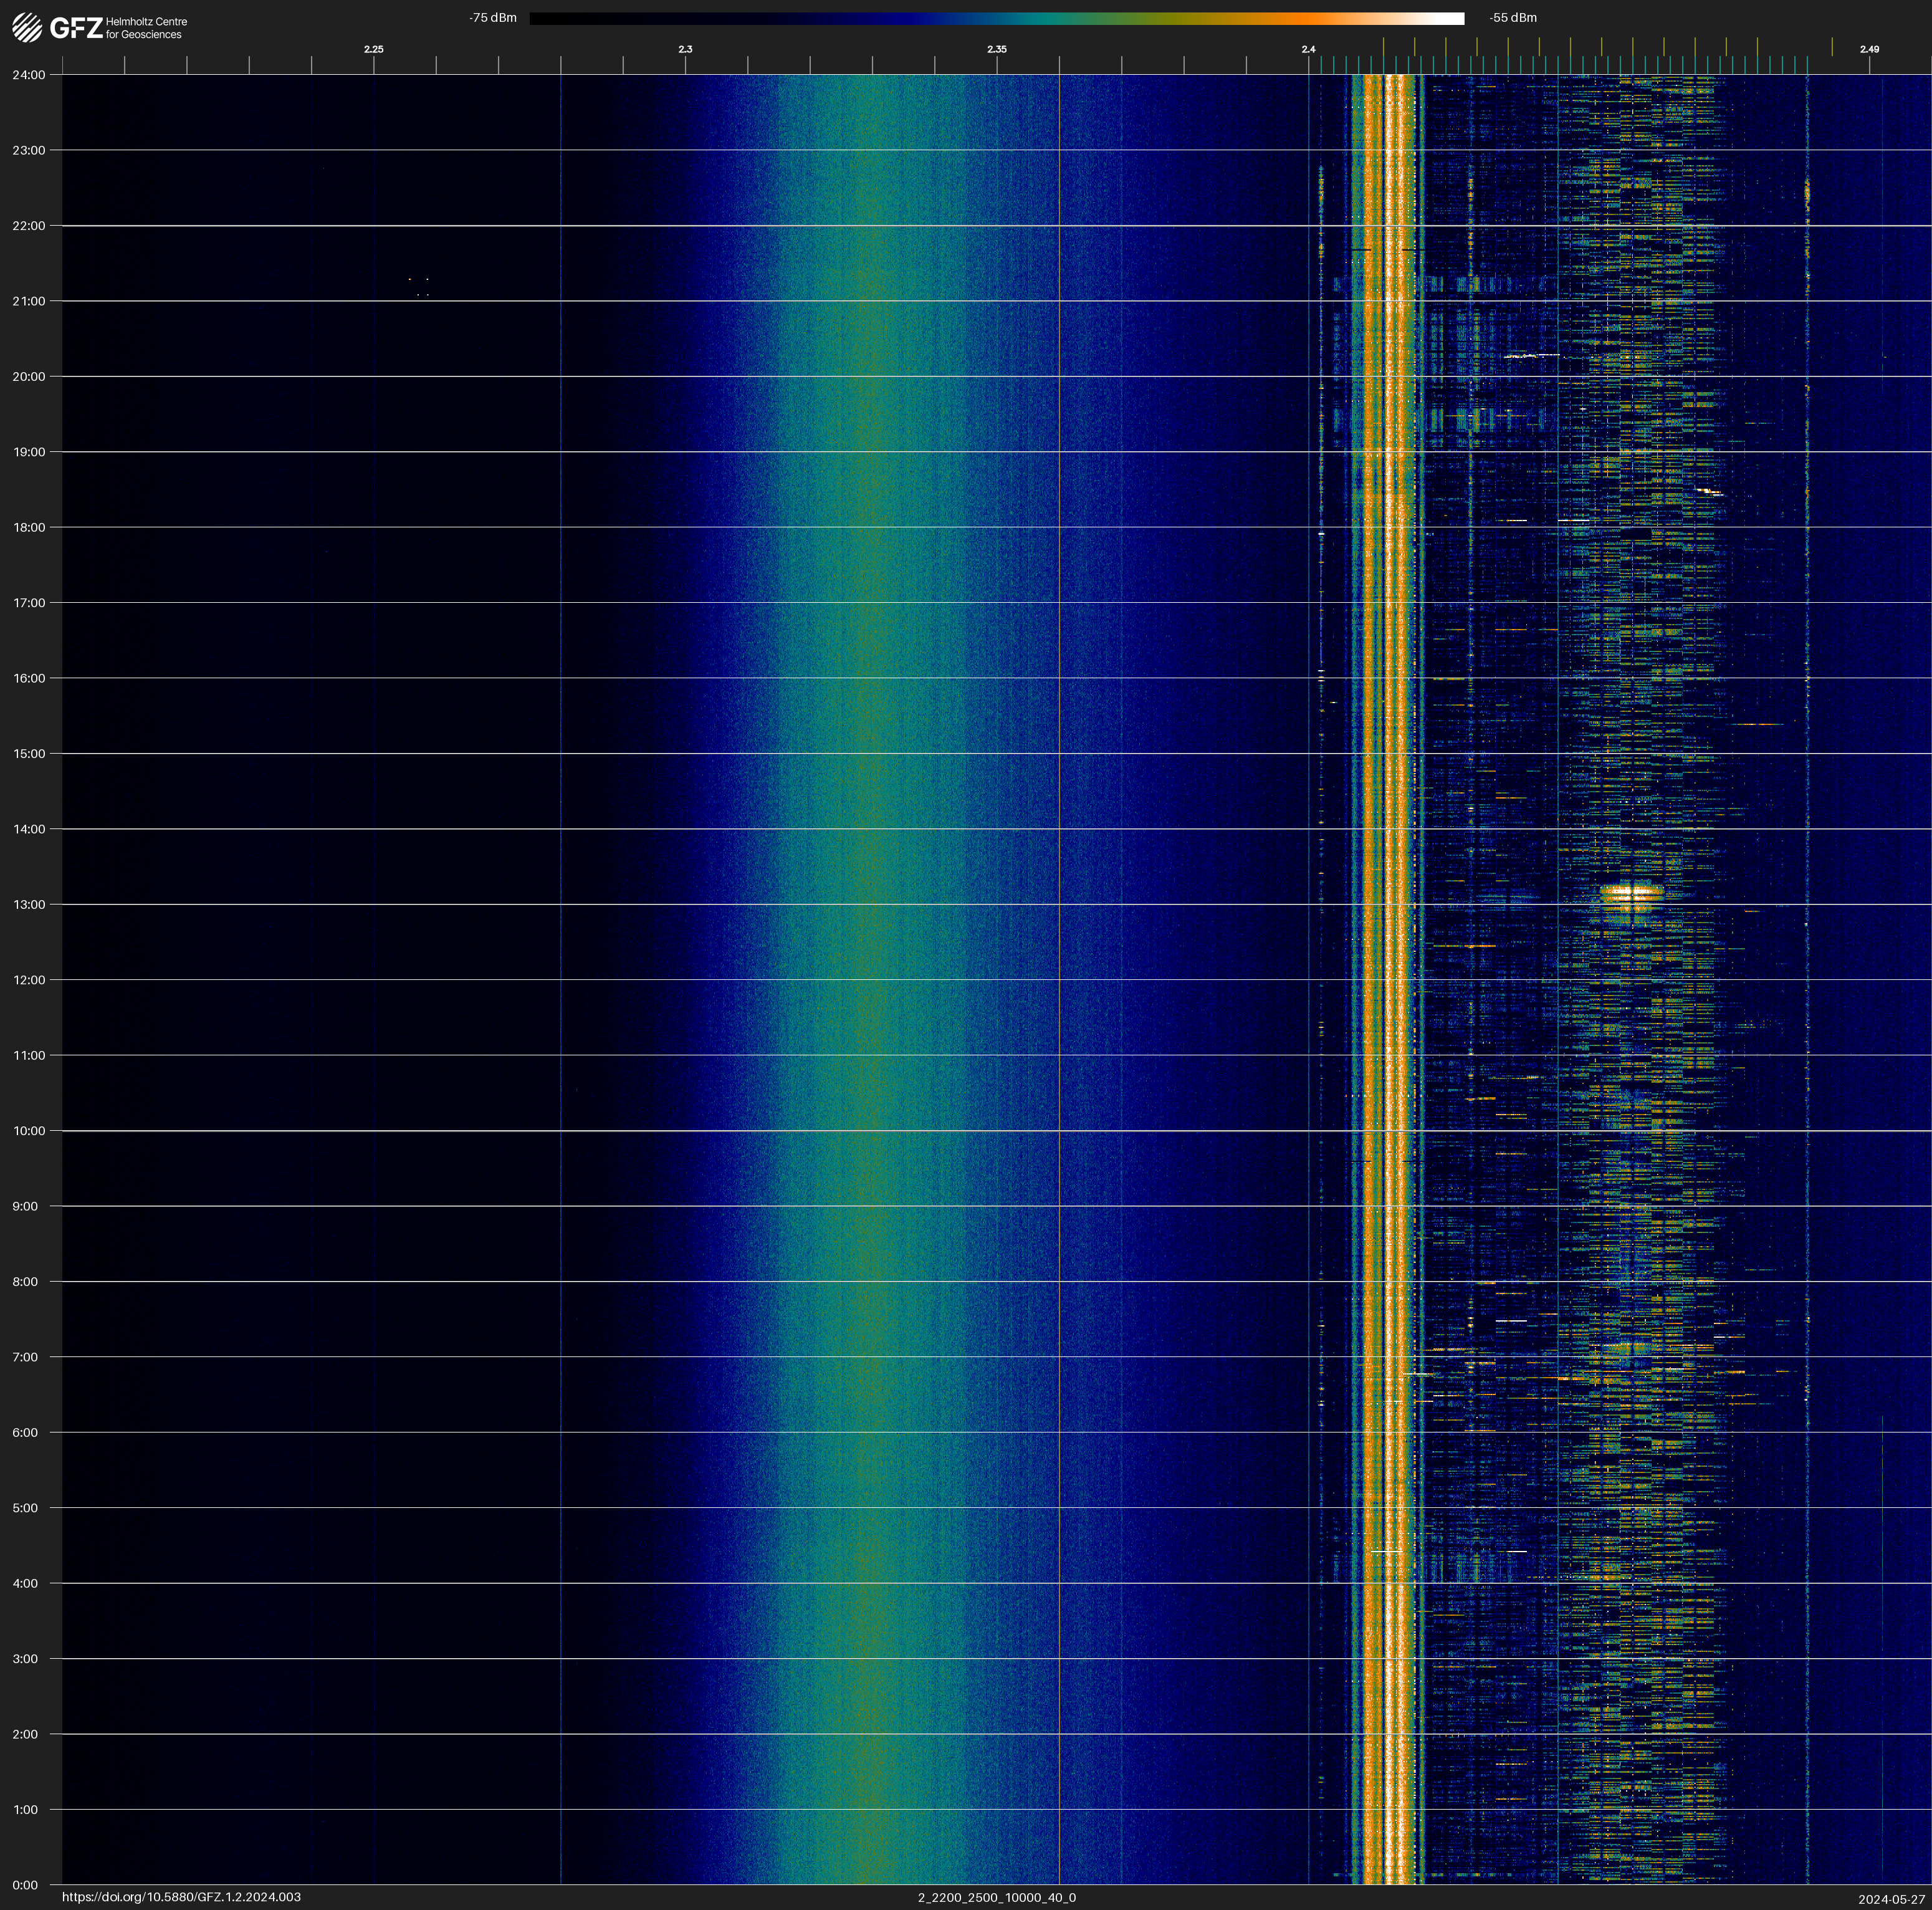Image resolution: width=1932 pixels, height=1910 pixels.
Task: Click the 6:00 time marker
Action: click(26, 1432)
